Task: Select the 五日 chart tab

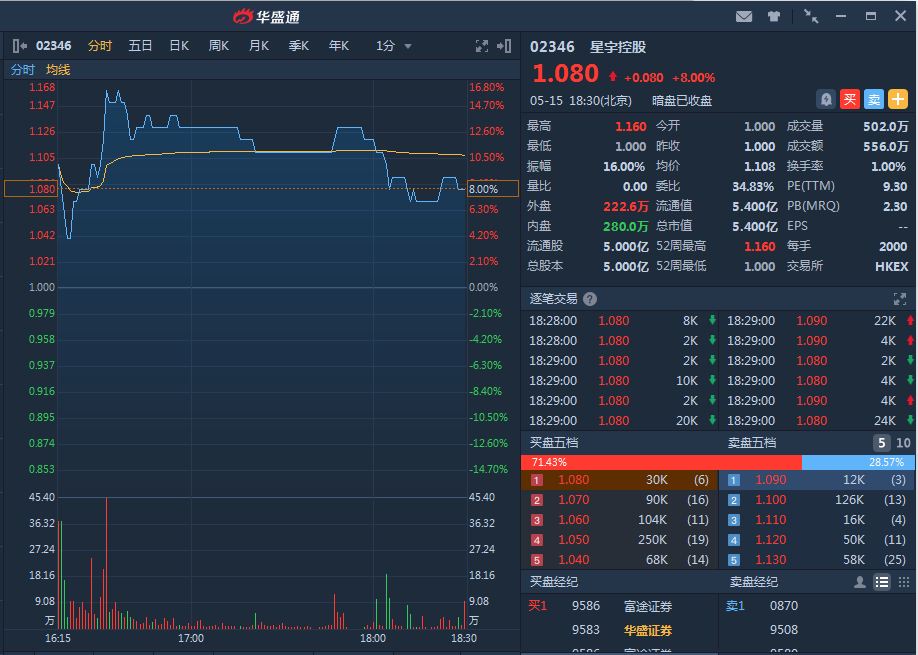Action: pos(140,46)
